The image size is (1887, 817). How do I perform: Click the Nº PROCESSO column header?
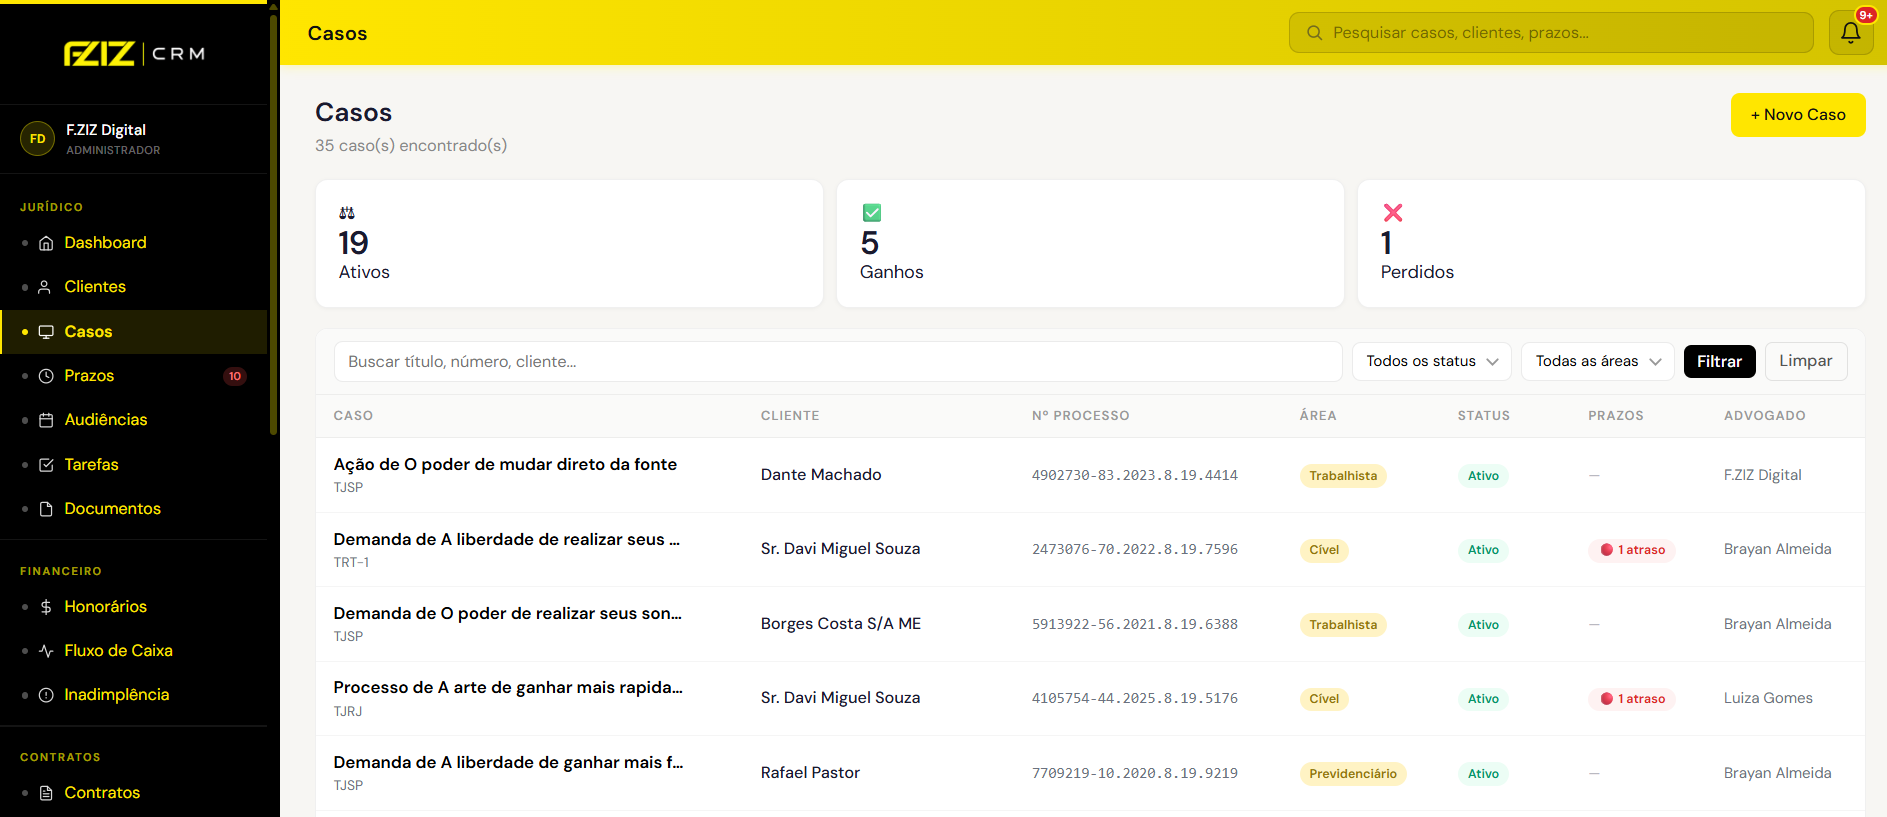(x=1081, y=416)
